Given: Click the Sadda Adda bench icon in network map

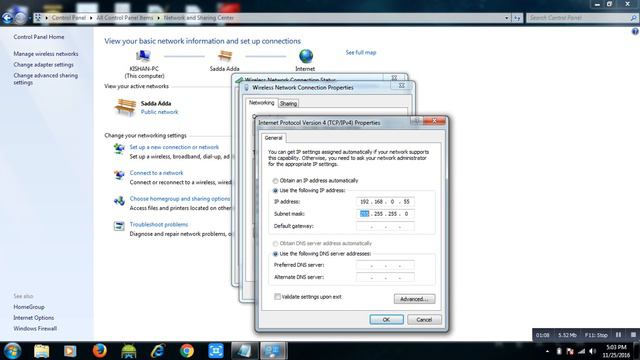Looking at the screenshot, I should pyautogui.click(x=225, y=56).
